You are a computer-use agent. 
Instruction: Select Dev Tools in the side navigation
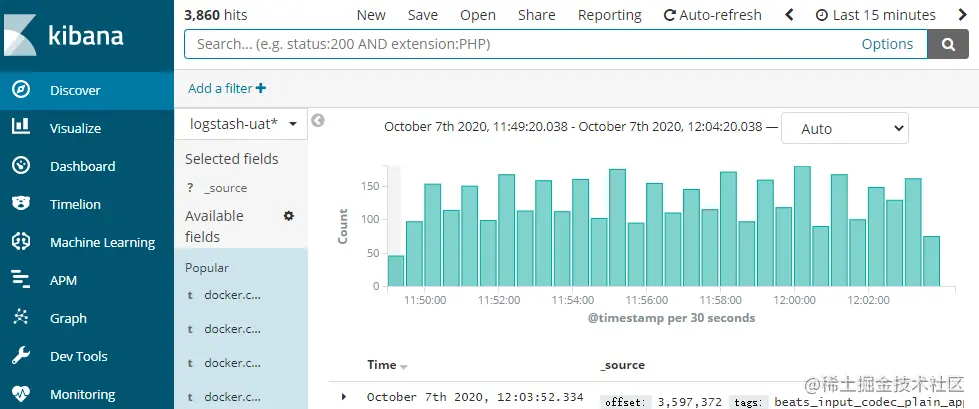pos(79,357)
